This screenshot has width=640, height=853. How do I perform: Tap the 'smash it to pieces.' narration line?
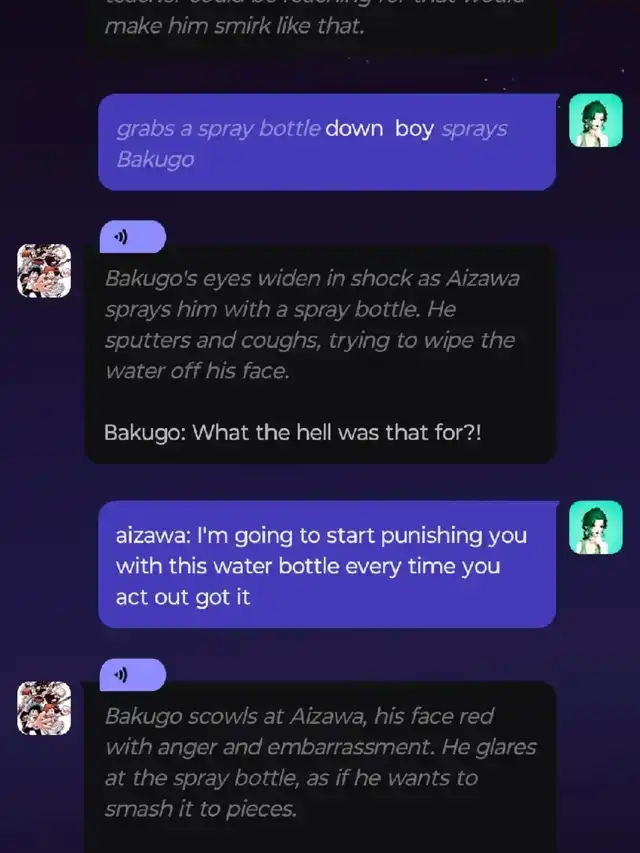(201, 809)
